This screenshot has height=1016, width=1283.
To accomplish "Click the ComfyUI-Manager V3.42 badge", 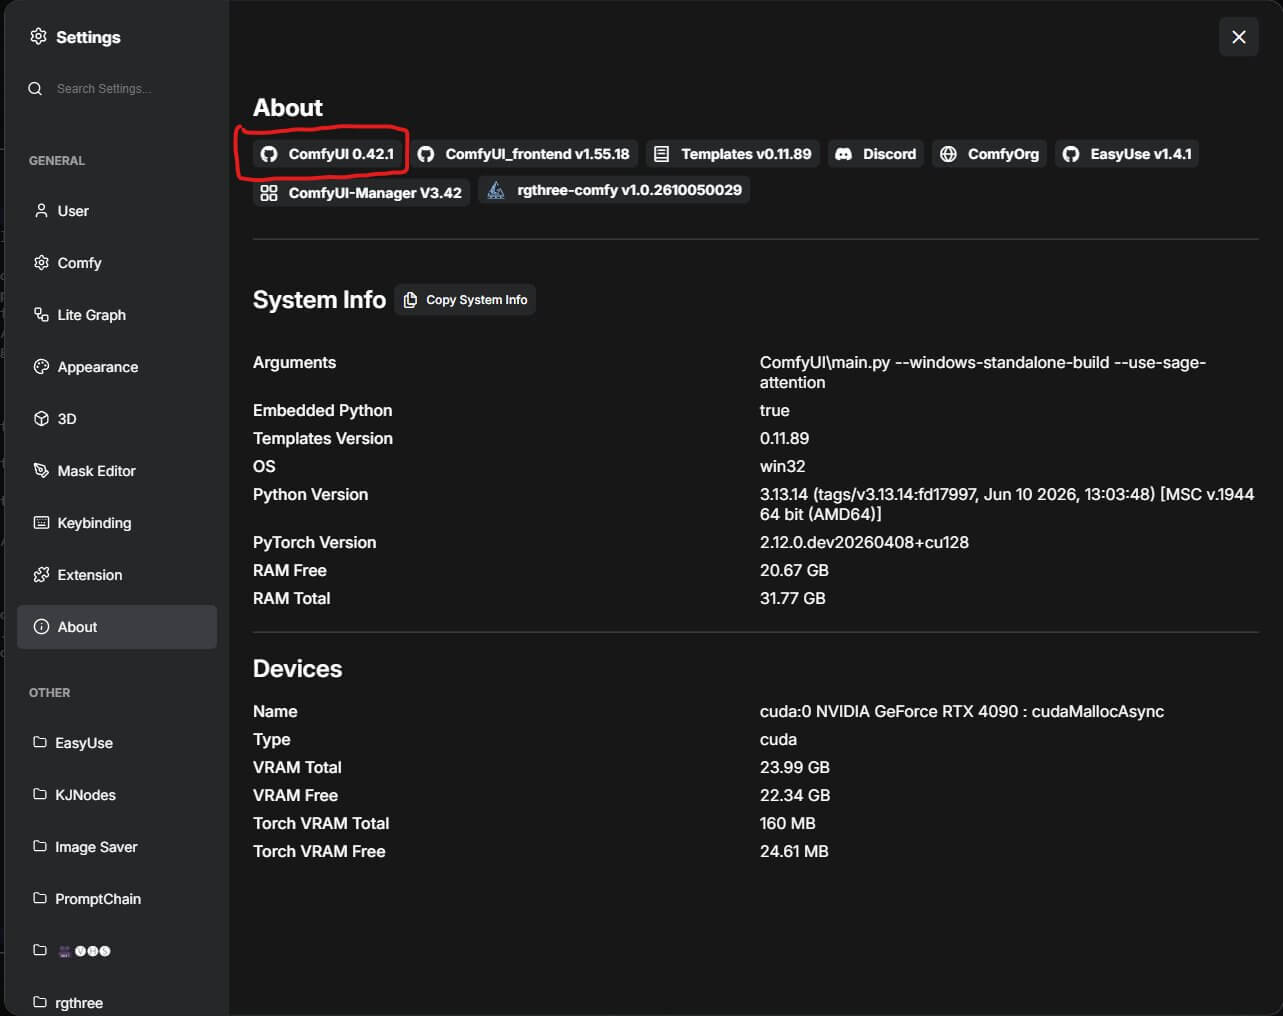I will tap(361, 192).
